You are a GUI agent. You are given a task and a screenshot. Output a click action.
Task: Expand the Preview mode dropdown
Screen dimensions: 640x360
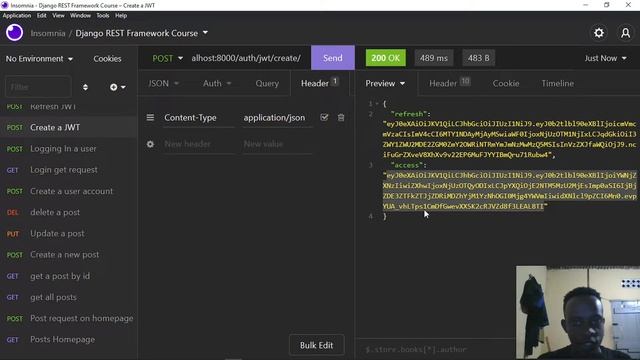tap(385, 83)
